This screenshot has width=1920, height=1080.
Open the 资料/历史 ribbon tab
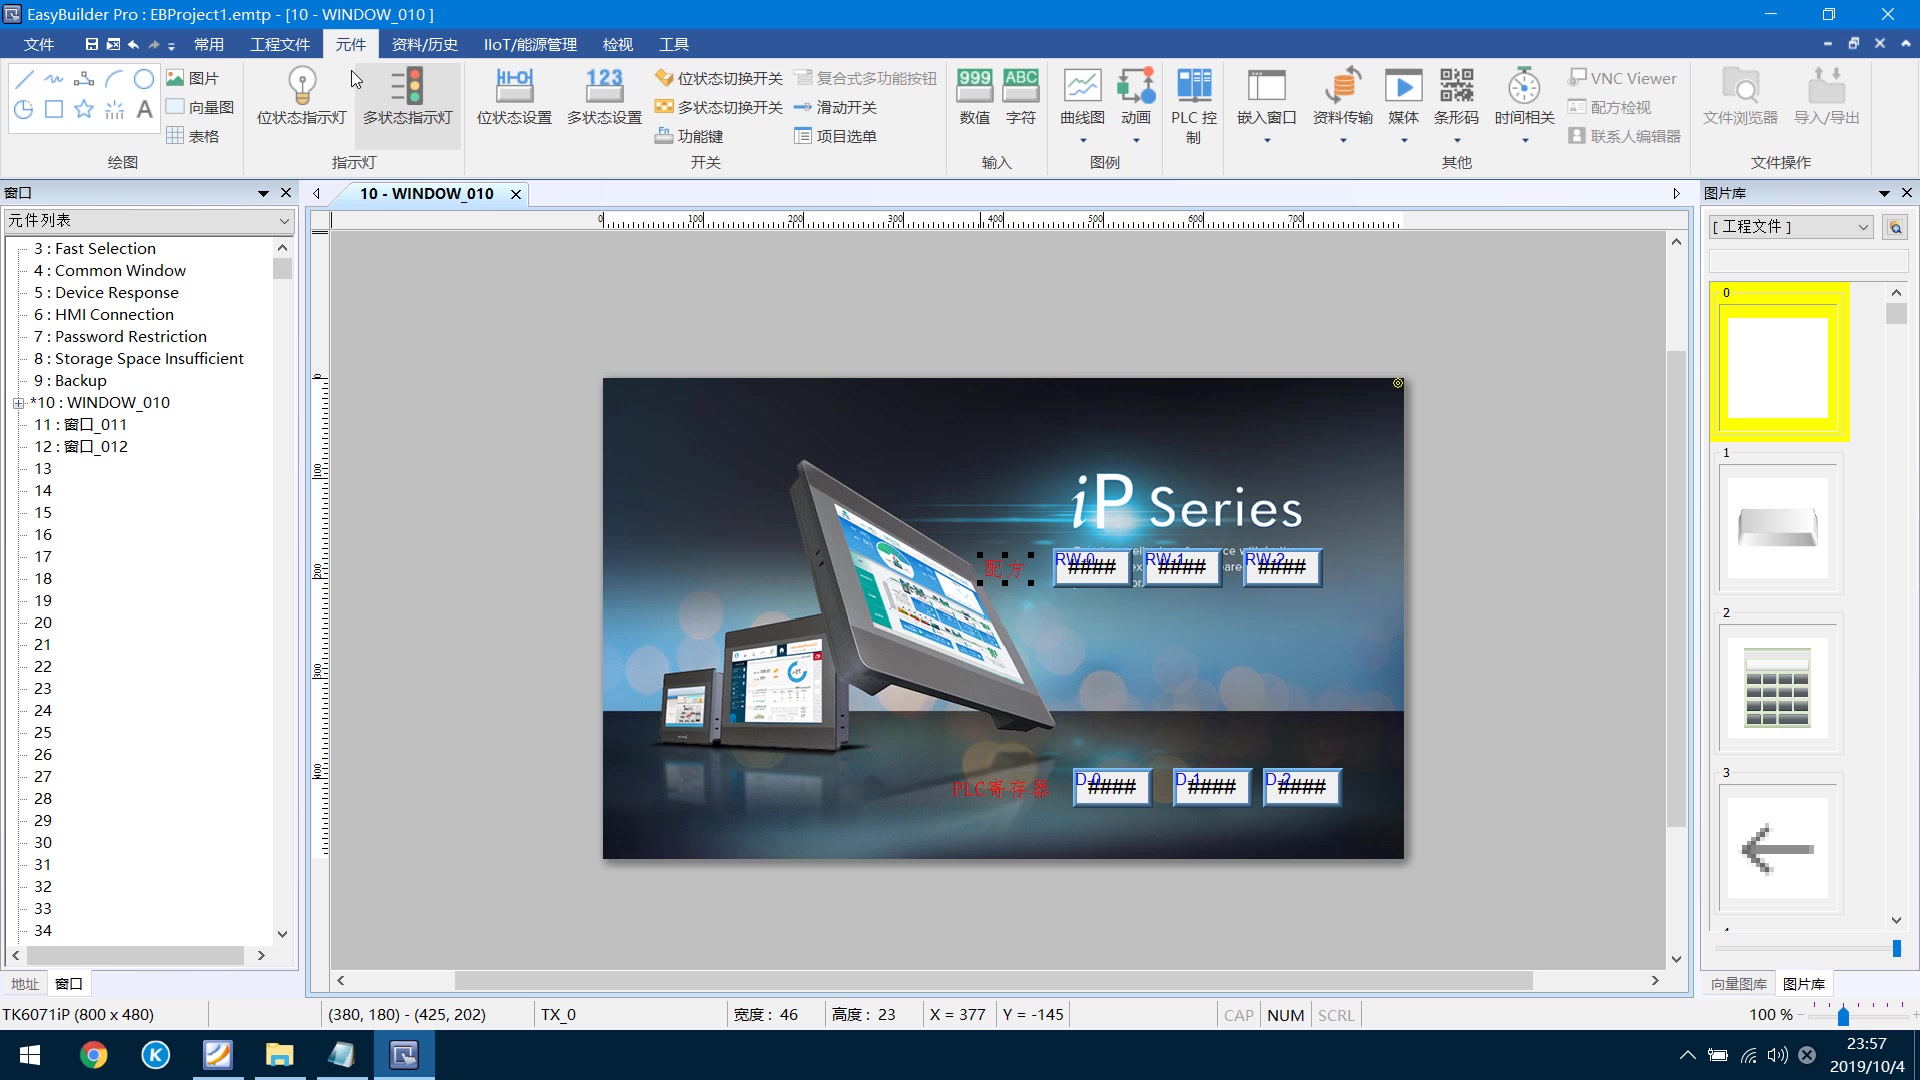(424, 44)
